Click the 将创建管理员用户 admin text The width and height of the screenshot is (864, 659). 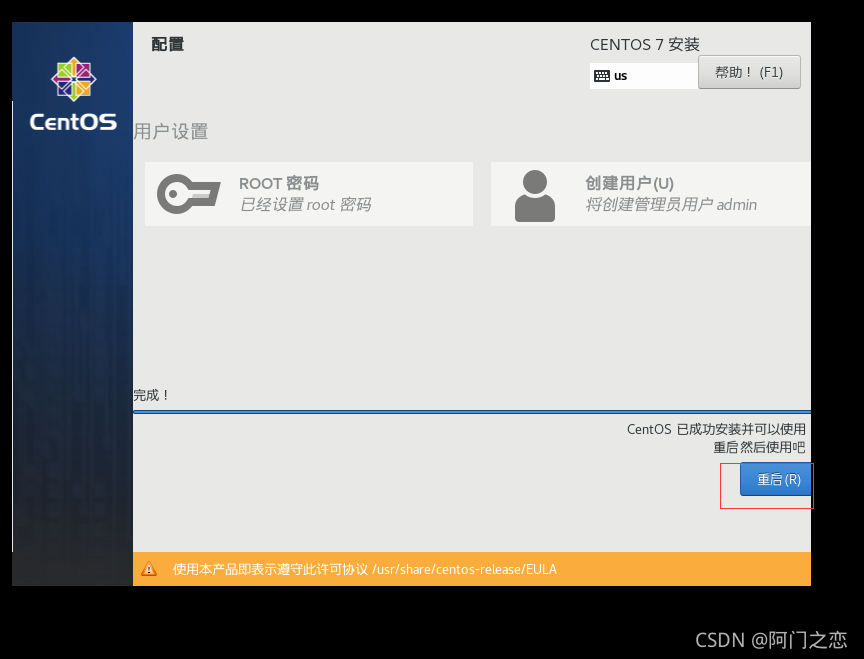671,204
